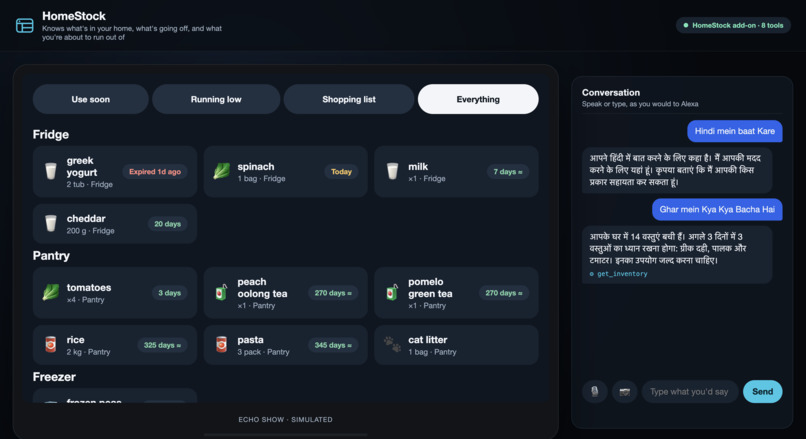Open the Running low tab
The height and width of the screenshot is (439, 806).
coord(216,99)
